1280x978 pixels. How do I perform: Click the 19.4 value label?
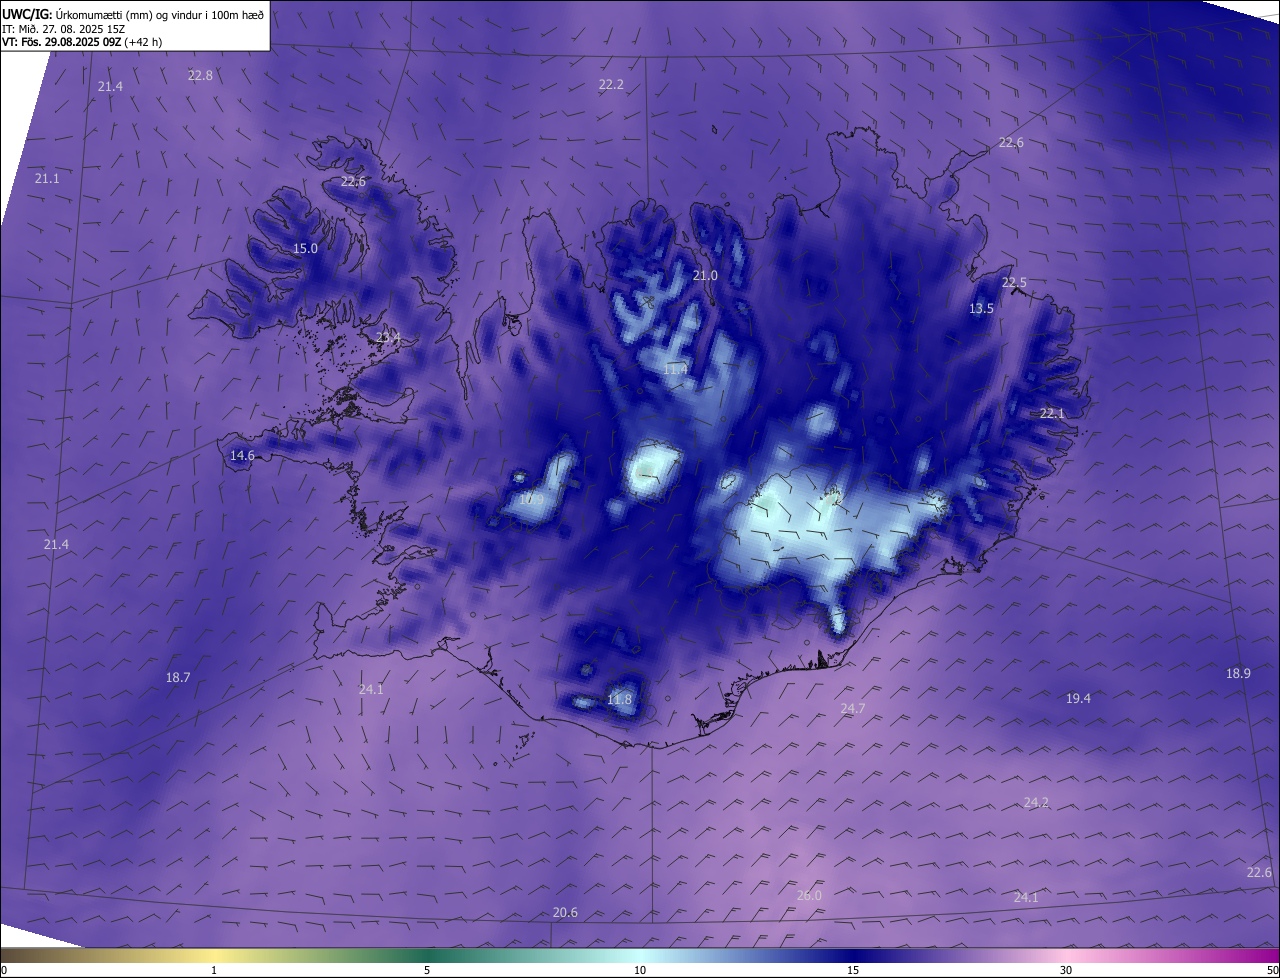[1078, 698]
